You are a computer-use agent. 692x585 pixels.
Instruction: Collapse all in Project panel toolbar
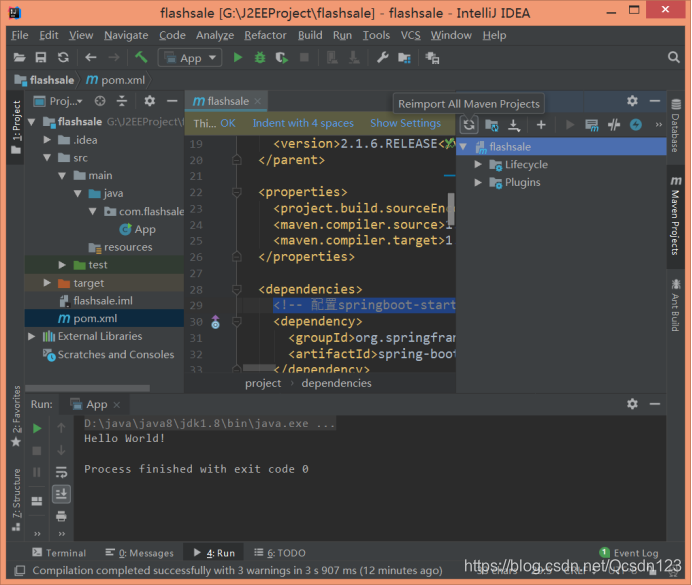point(122,101)
